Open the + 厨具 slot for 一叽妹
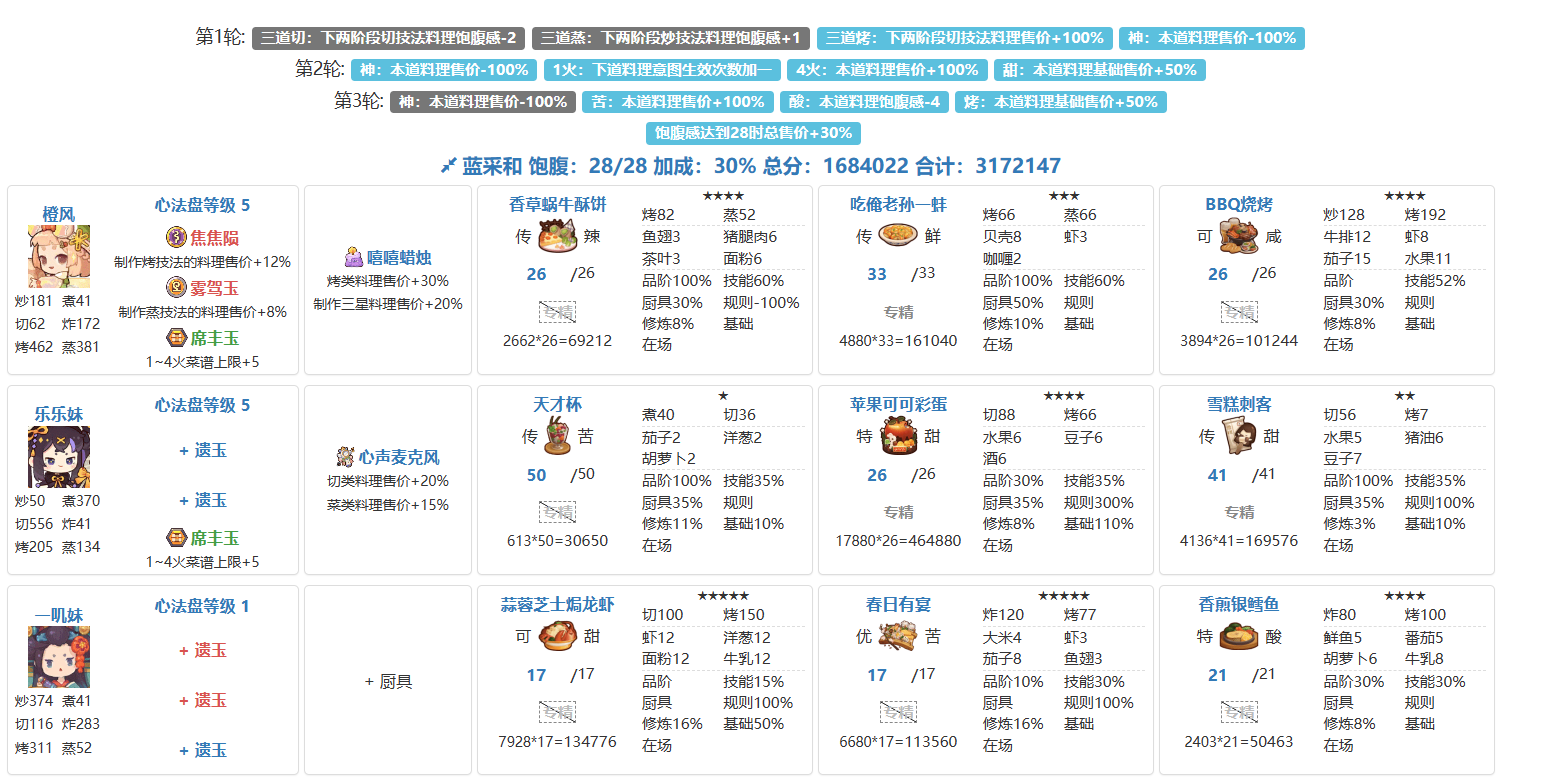Image resolution: width=1544 pixels, height=782 pixels. (388, 682)
